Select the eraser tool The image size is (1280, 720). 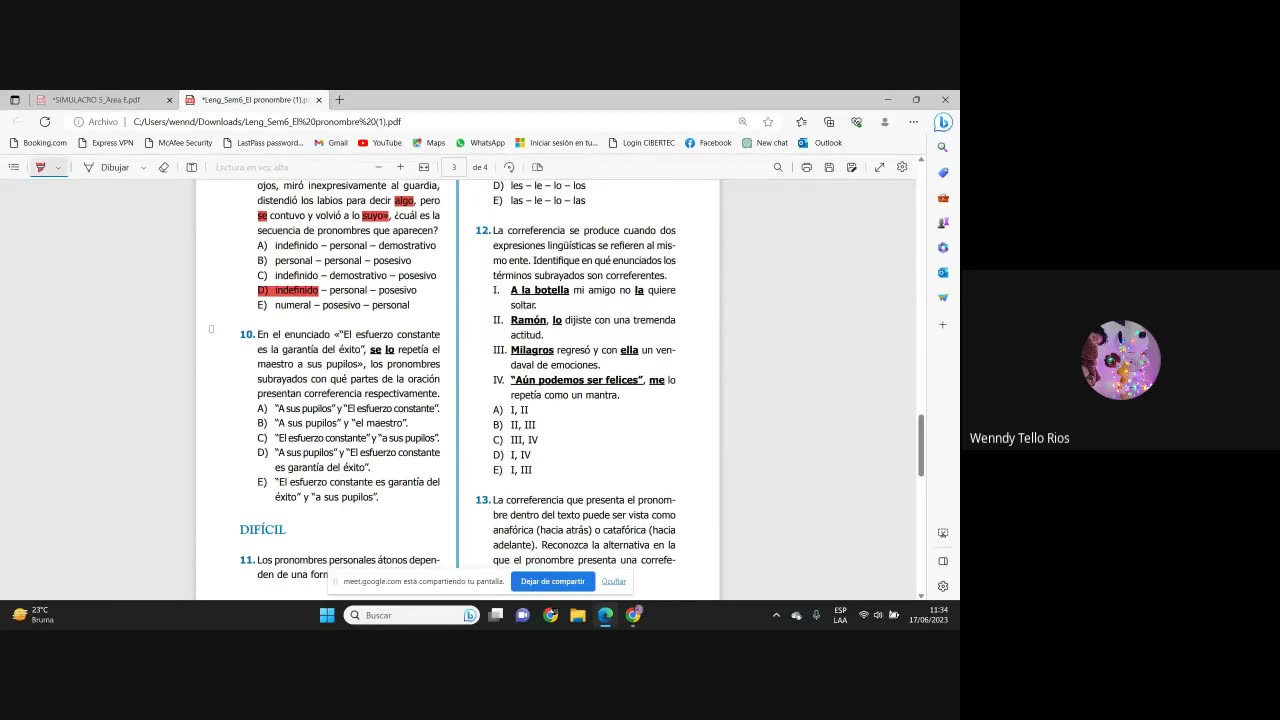[x=164, y=167]
